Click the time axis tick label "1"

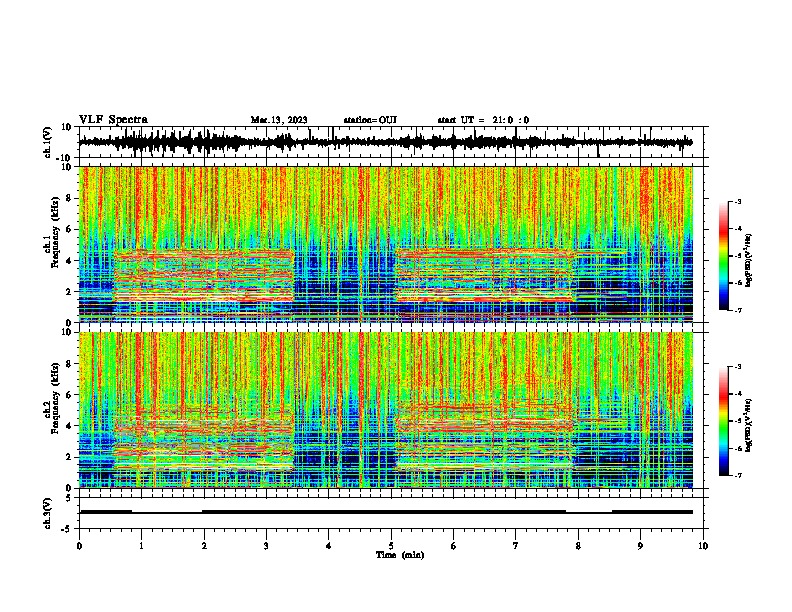141,546
